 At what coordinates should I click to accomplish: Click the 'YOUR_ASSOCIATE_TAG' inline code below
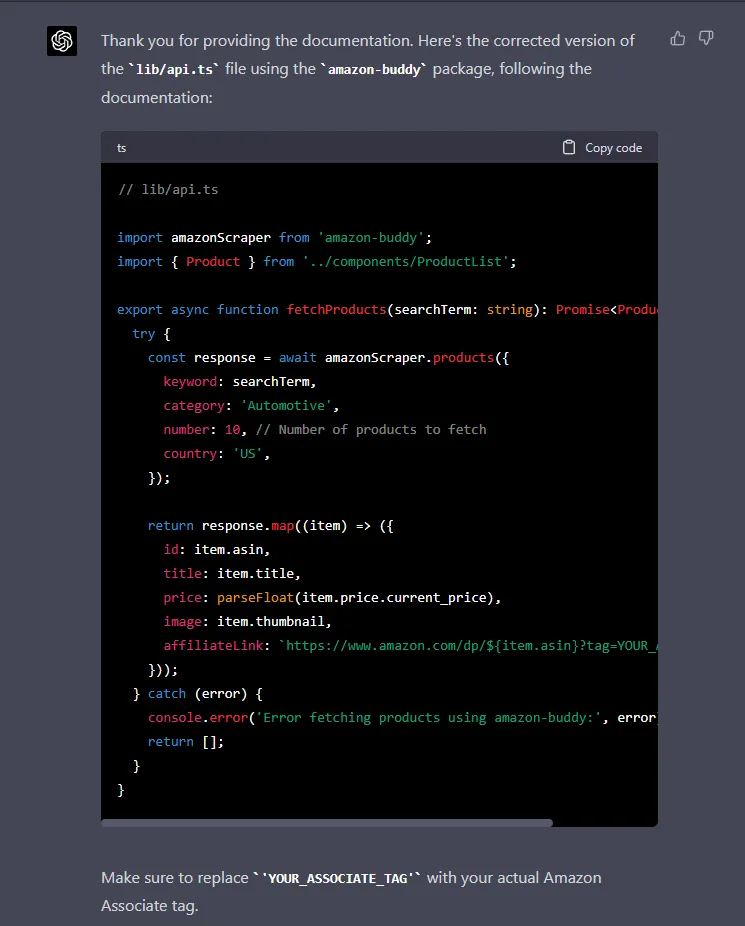click(338, 878)
